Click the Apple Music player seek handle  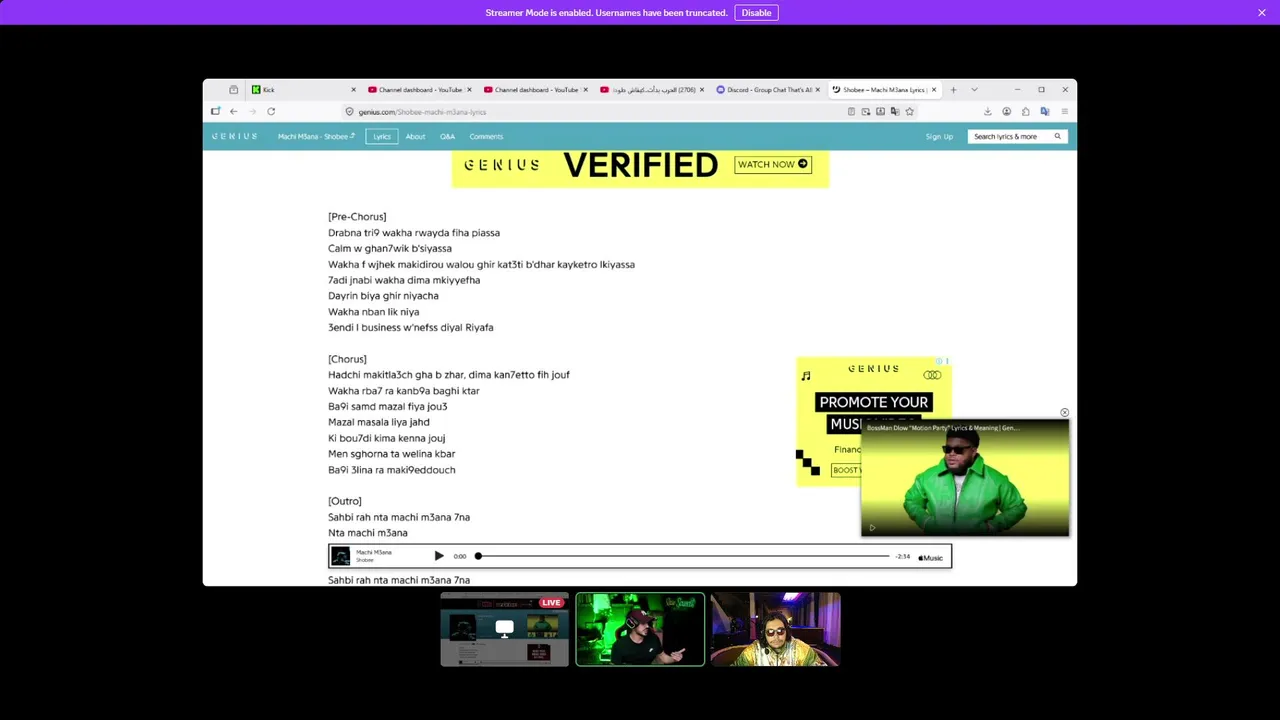(x=478, y=556)
